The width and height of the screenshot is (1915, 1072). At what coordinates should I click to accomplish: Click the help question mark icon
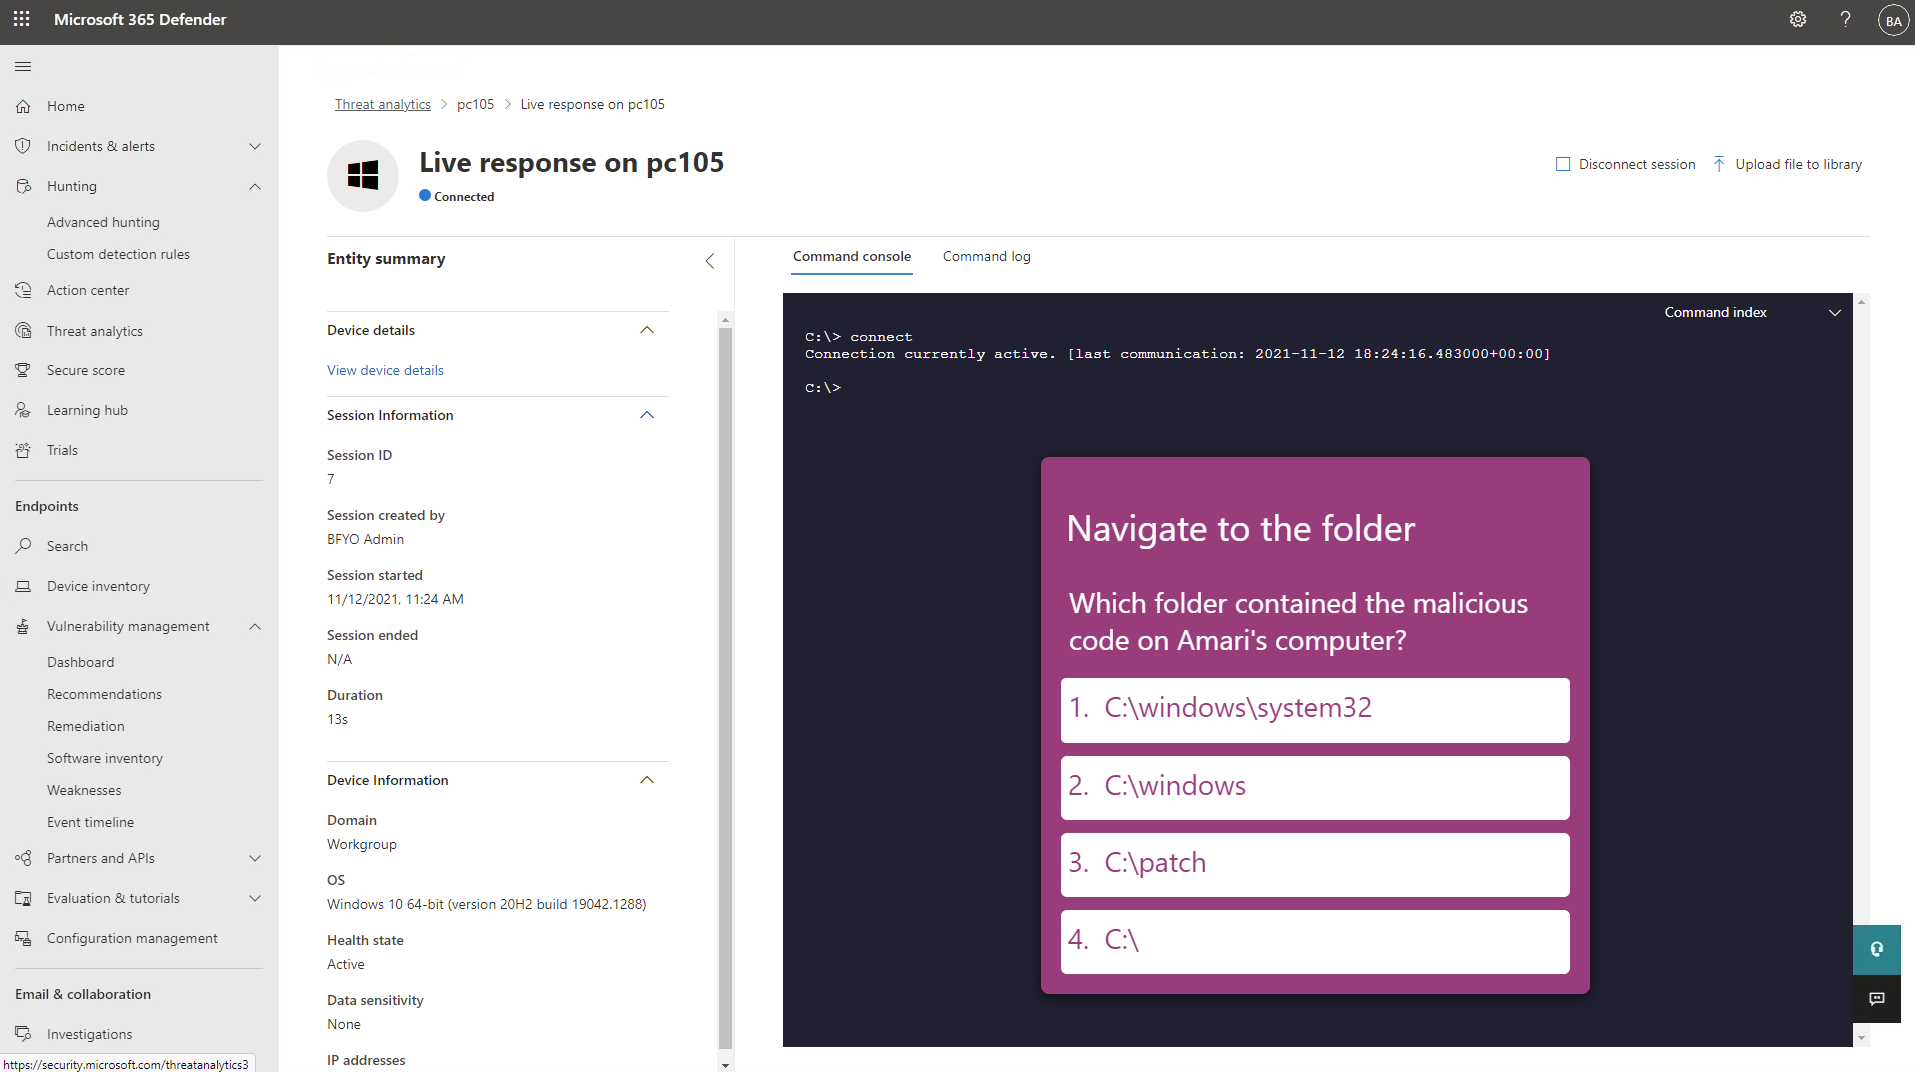click(x=1846, y=19)
